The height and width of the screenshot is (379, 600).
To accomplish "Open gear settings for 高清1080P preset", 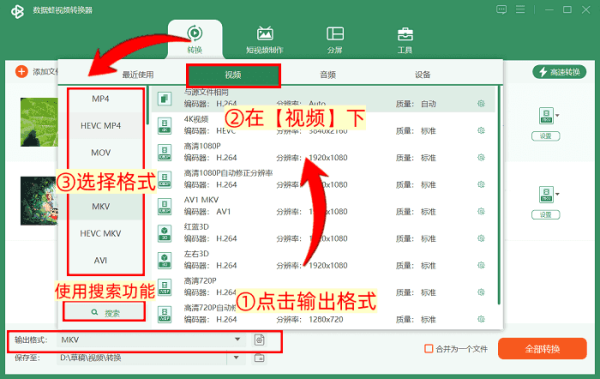I will pos(481,157).
